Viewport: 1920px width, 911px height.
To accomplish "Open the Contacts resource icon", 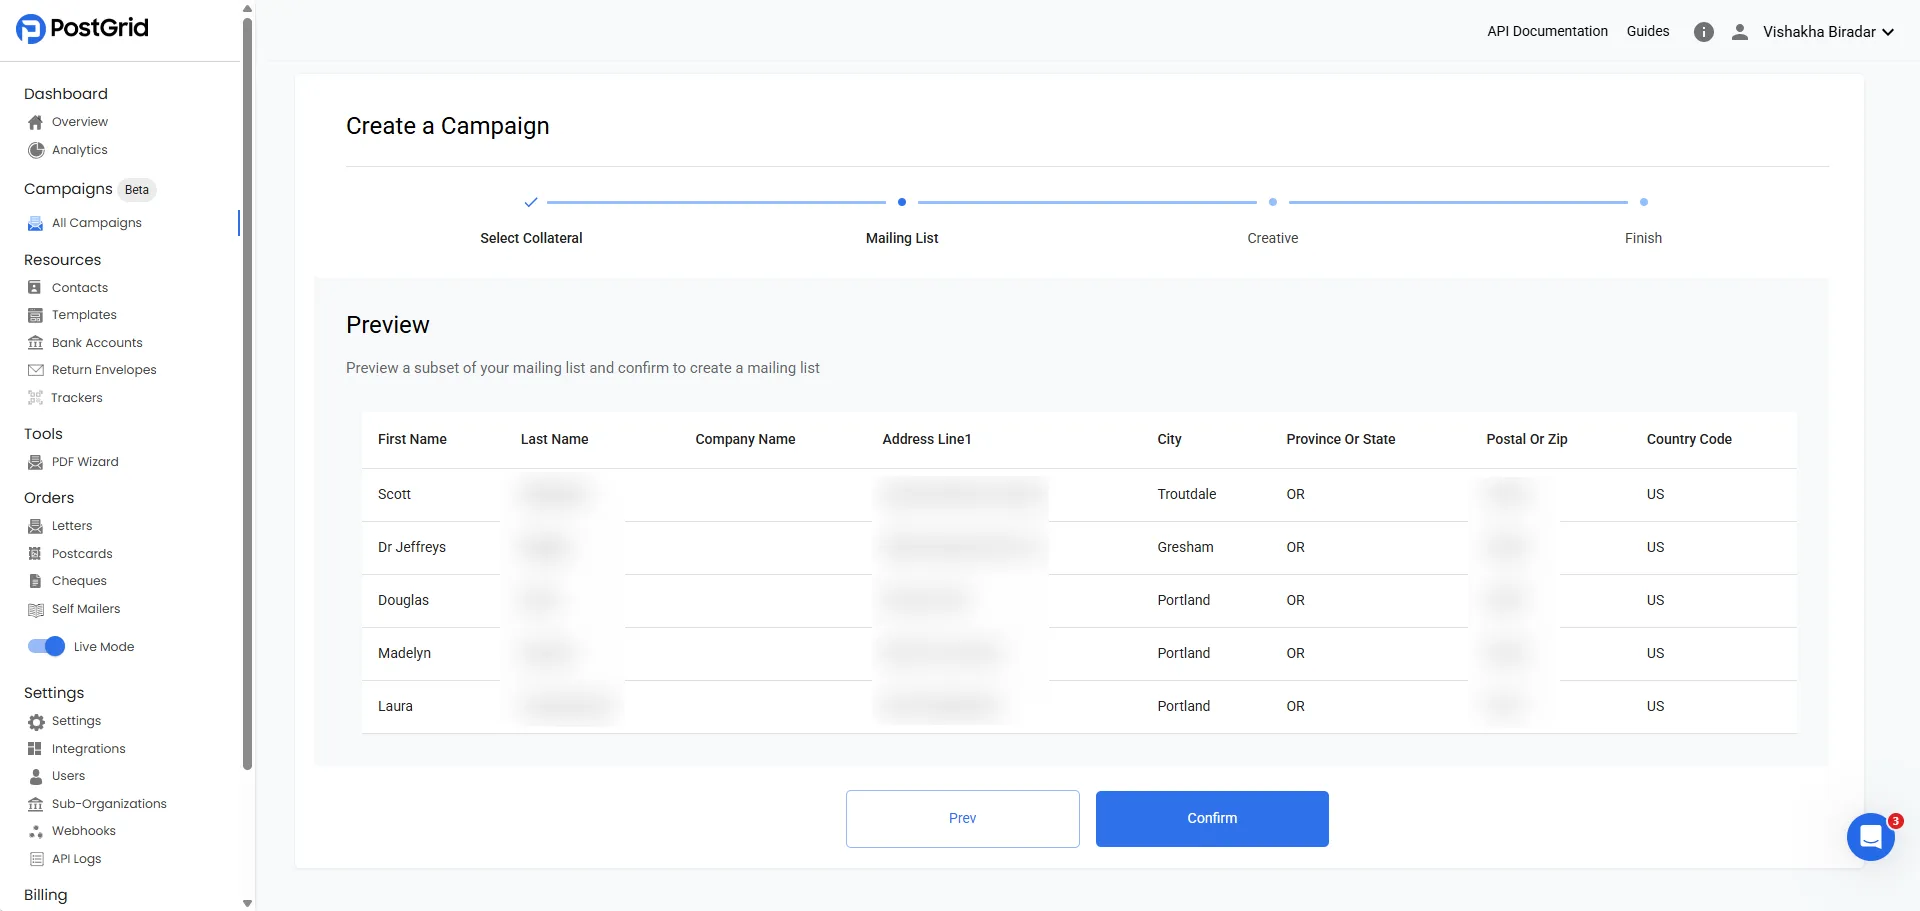I will (35, 287).
